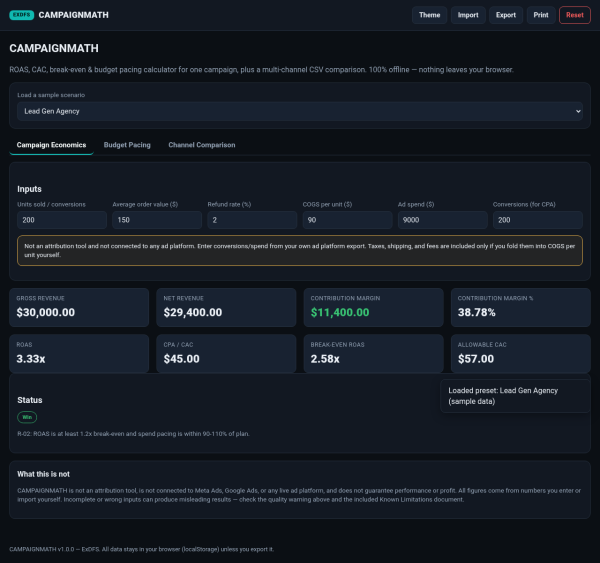Click the CAMPAIGNMATH header title
This screenshot has height=563, width=600.
pyautogui.click(x=73, y=15)
